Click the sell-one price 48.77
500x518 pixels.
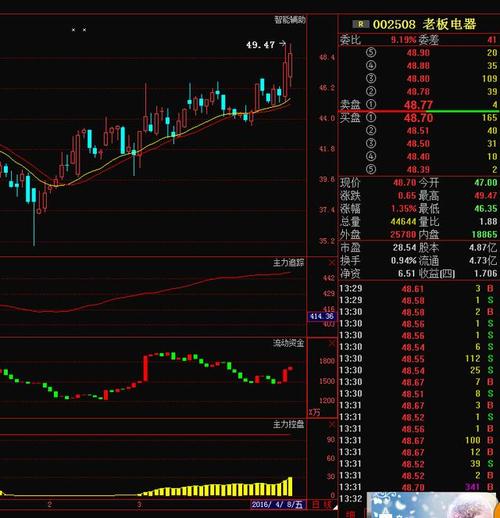(418, 105)
